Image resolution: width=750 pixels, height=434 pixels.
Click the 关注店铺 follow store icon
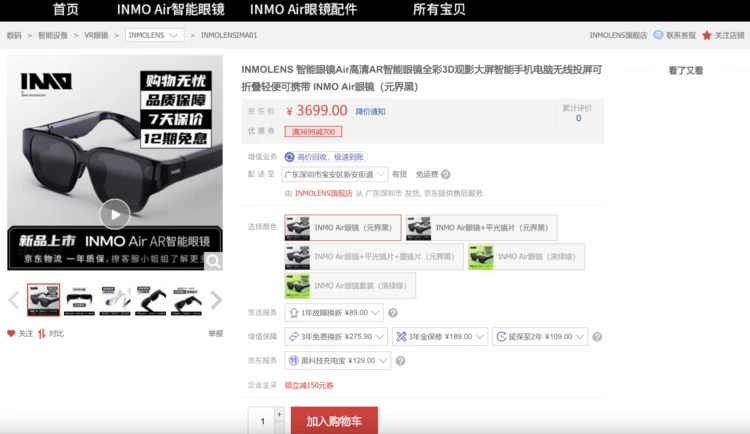pyautogui.click(x=707, y=35)
